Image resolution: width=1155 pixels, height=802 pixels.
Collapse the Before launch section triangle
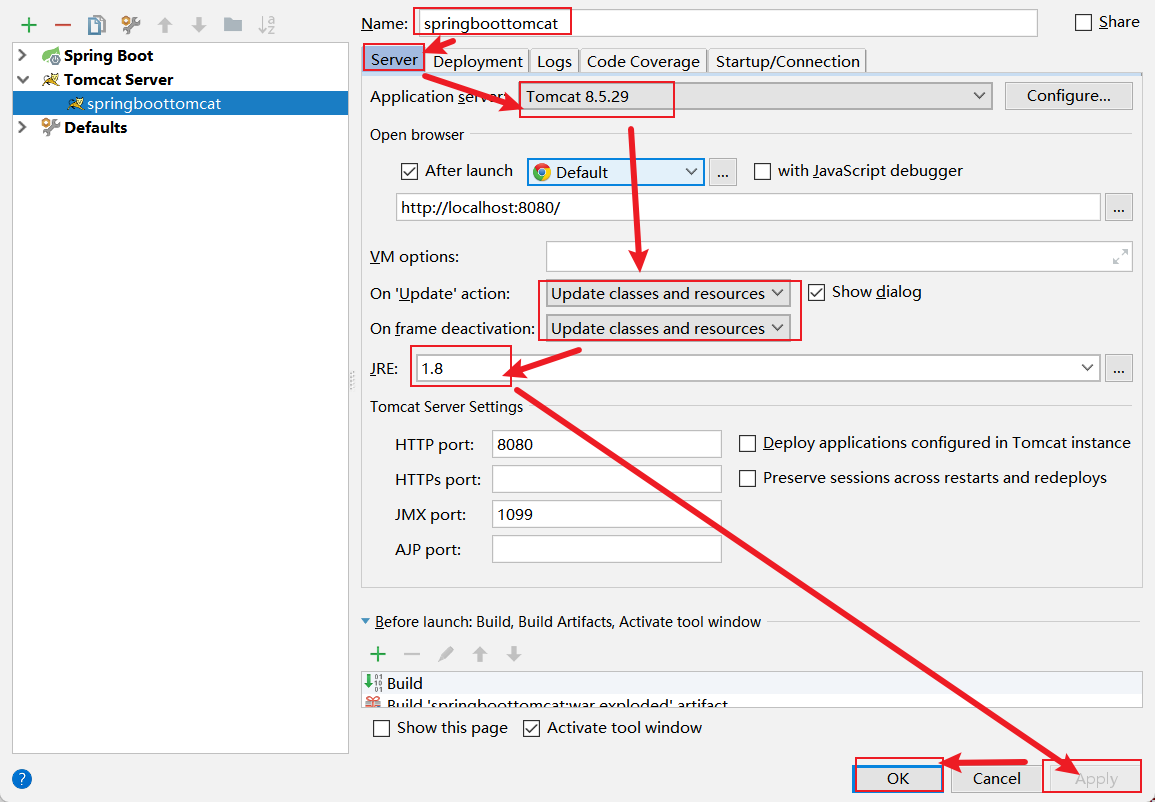point(365,622)
